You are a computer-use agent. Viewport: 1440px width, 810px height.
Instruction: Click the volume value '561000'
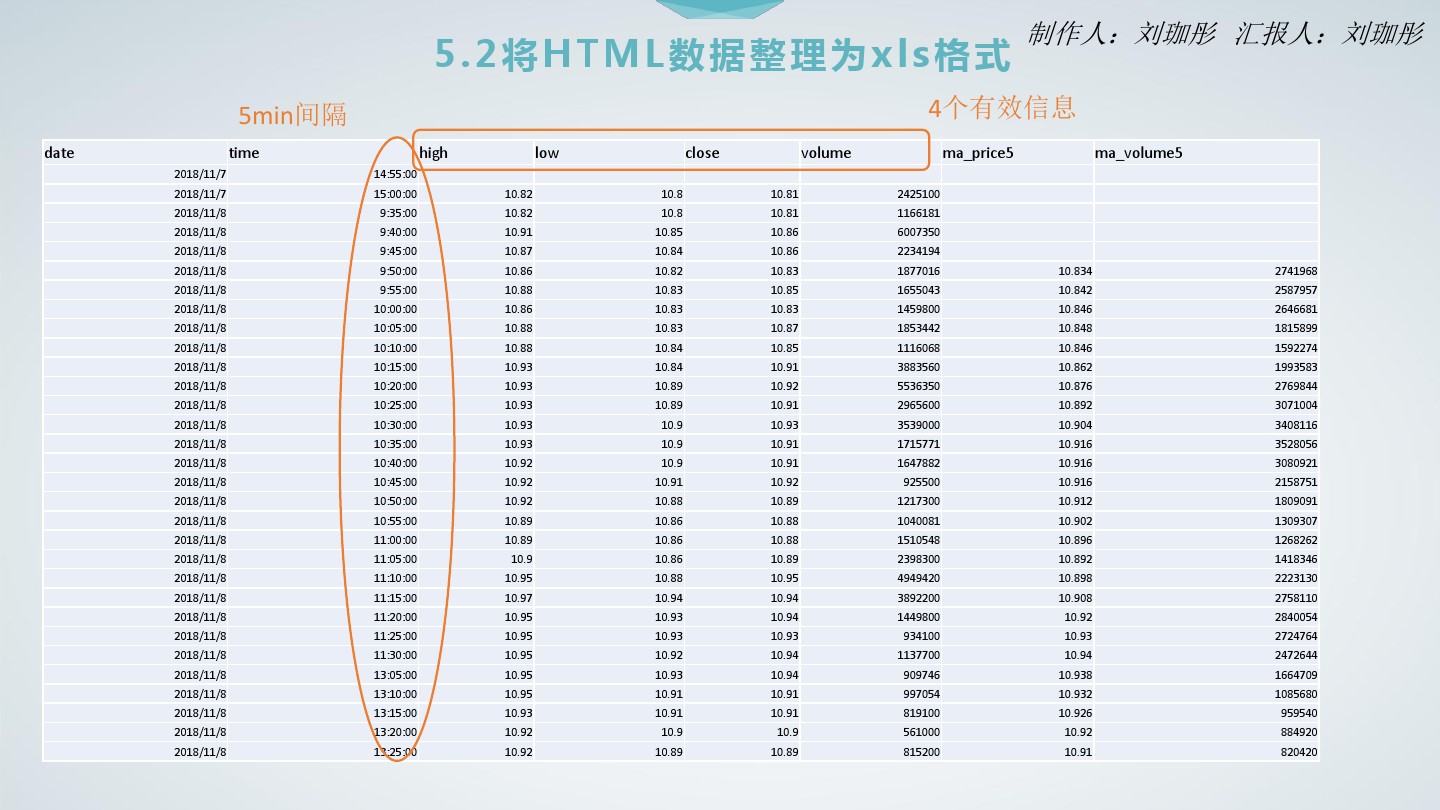(921, 732)
